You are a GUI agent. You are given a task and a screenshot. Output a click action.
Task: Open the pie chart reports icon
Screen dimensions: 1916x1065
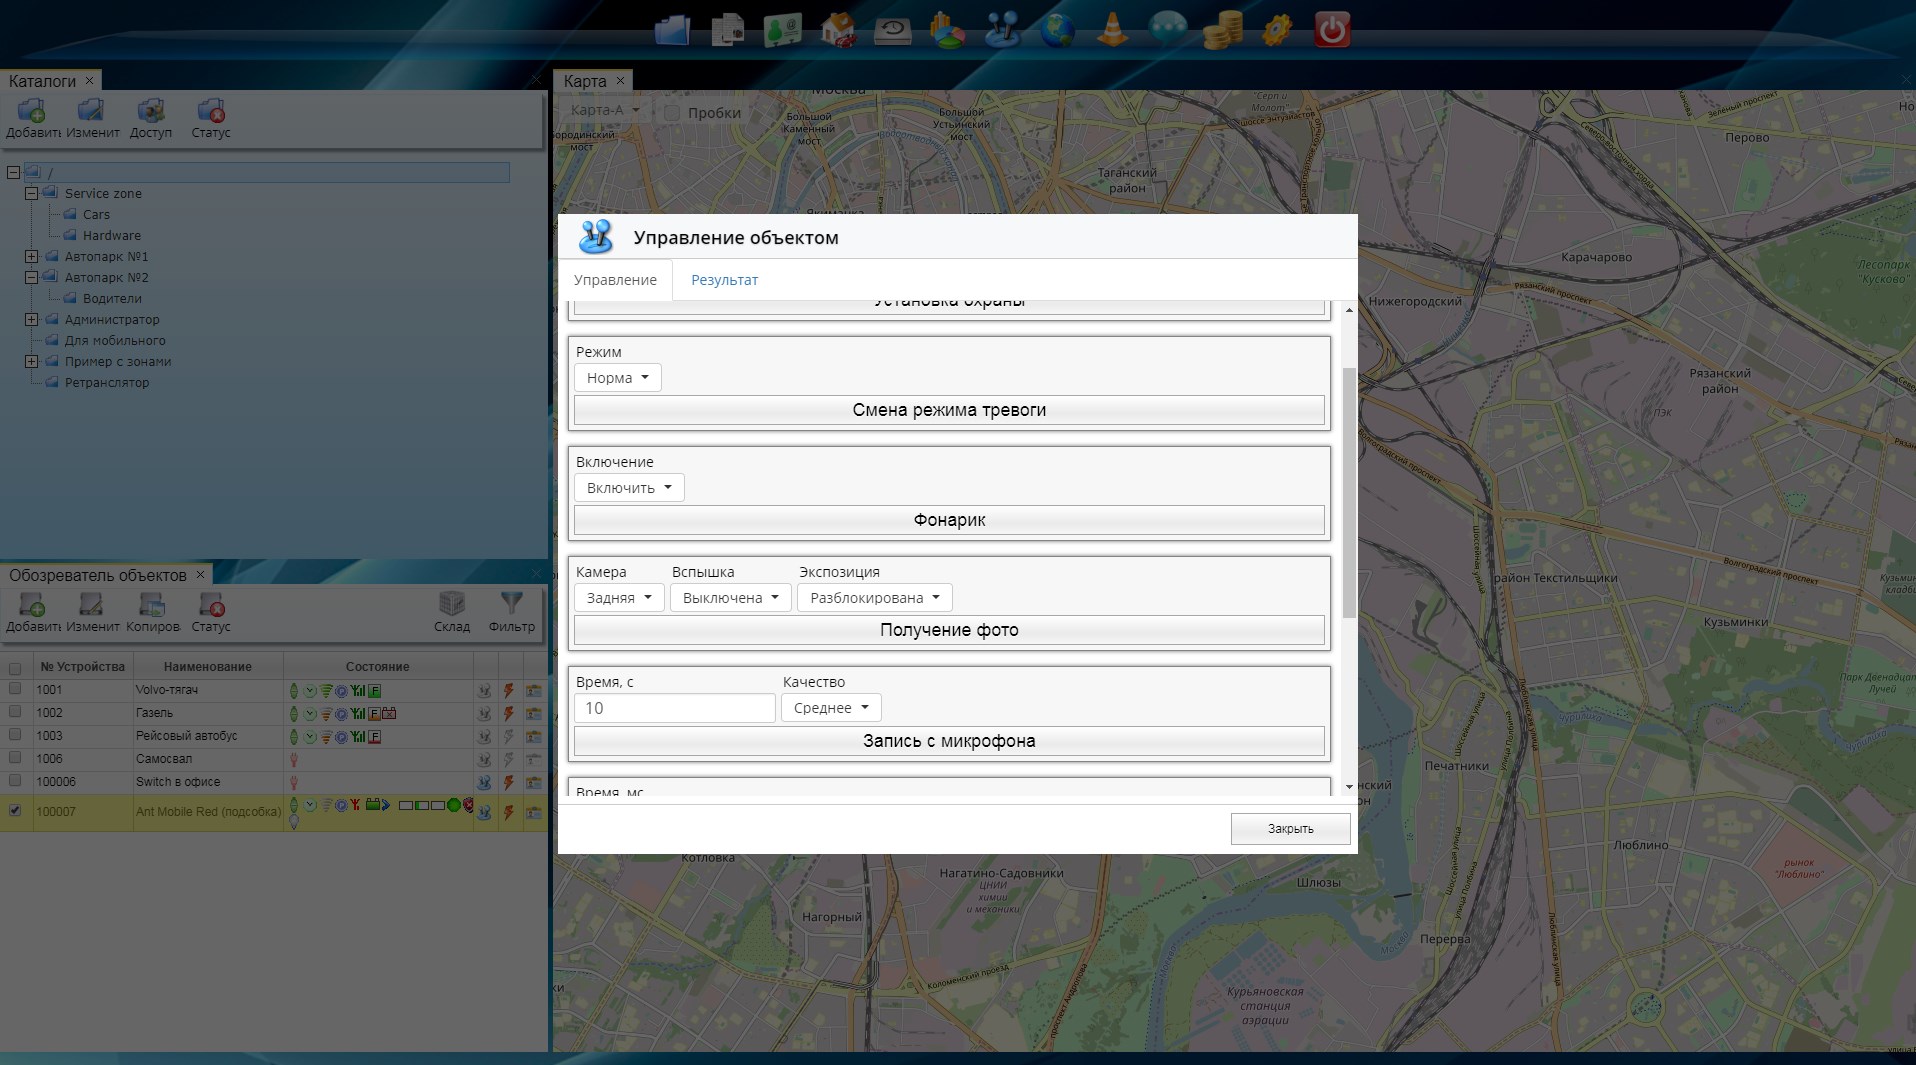[947, 30]
